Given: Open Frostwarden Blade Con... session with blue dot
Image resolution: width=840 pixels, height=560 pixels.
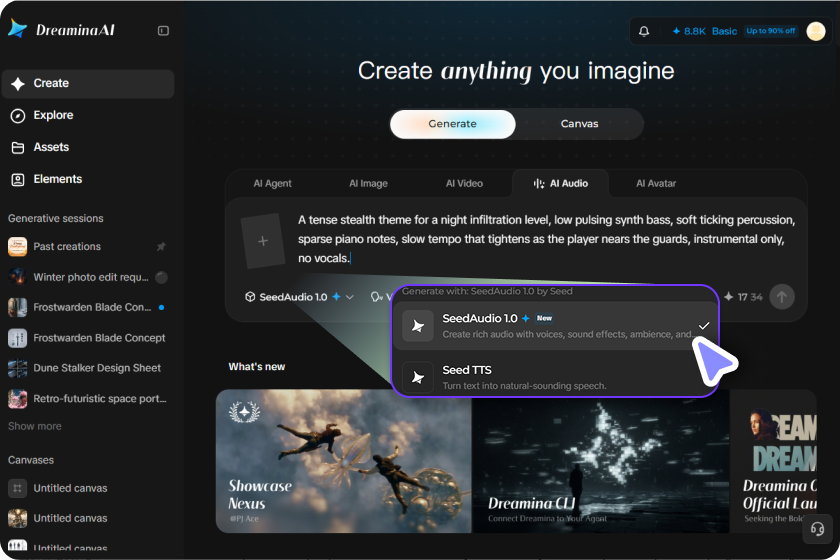Looking at the screenshot, I should tap(87, 308).
